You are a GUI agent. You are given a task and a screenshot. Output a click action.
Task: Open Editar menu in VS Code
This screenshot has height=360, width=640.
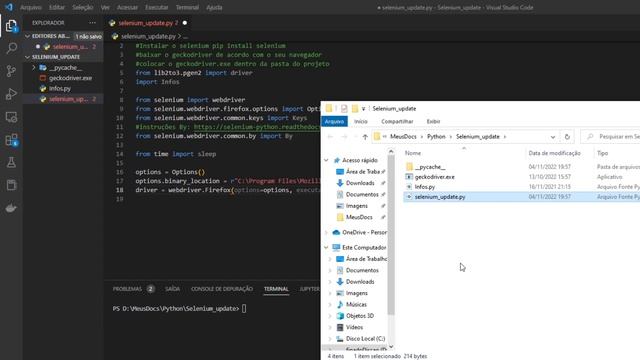coord(57,7)
